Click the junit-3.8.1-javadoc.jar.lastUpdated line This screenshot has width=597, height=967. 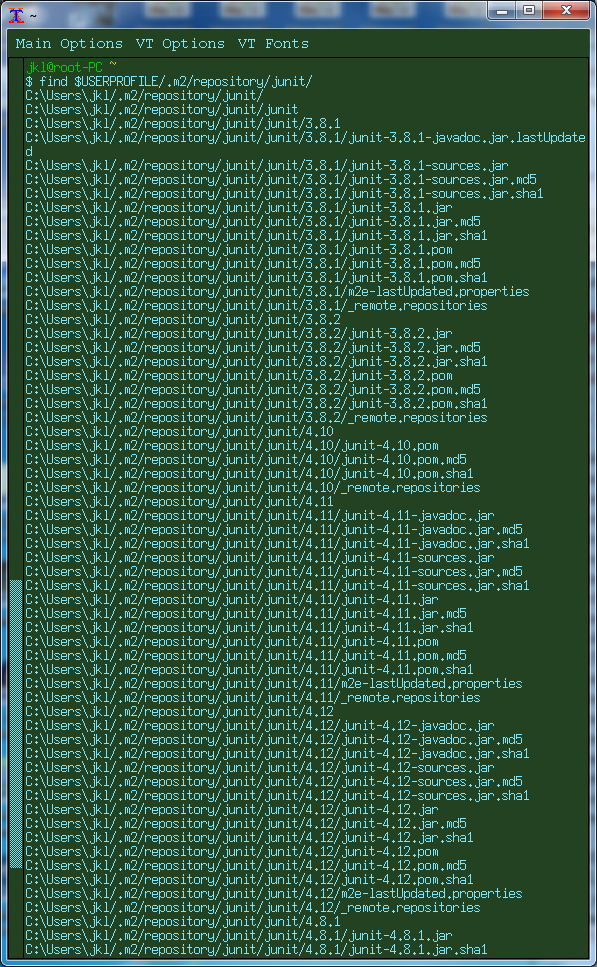[x=305, y=144]
